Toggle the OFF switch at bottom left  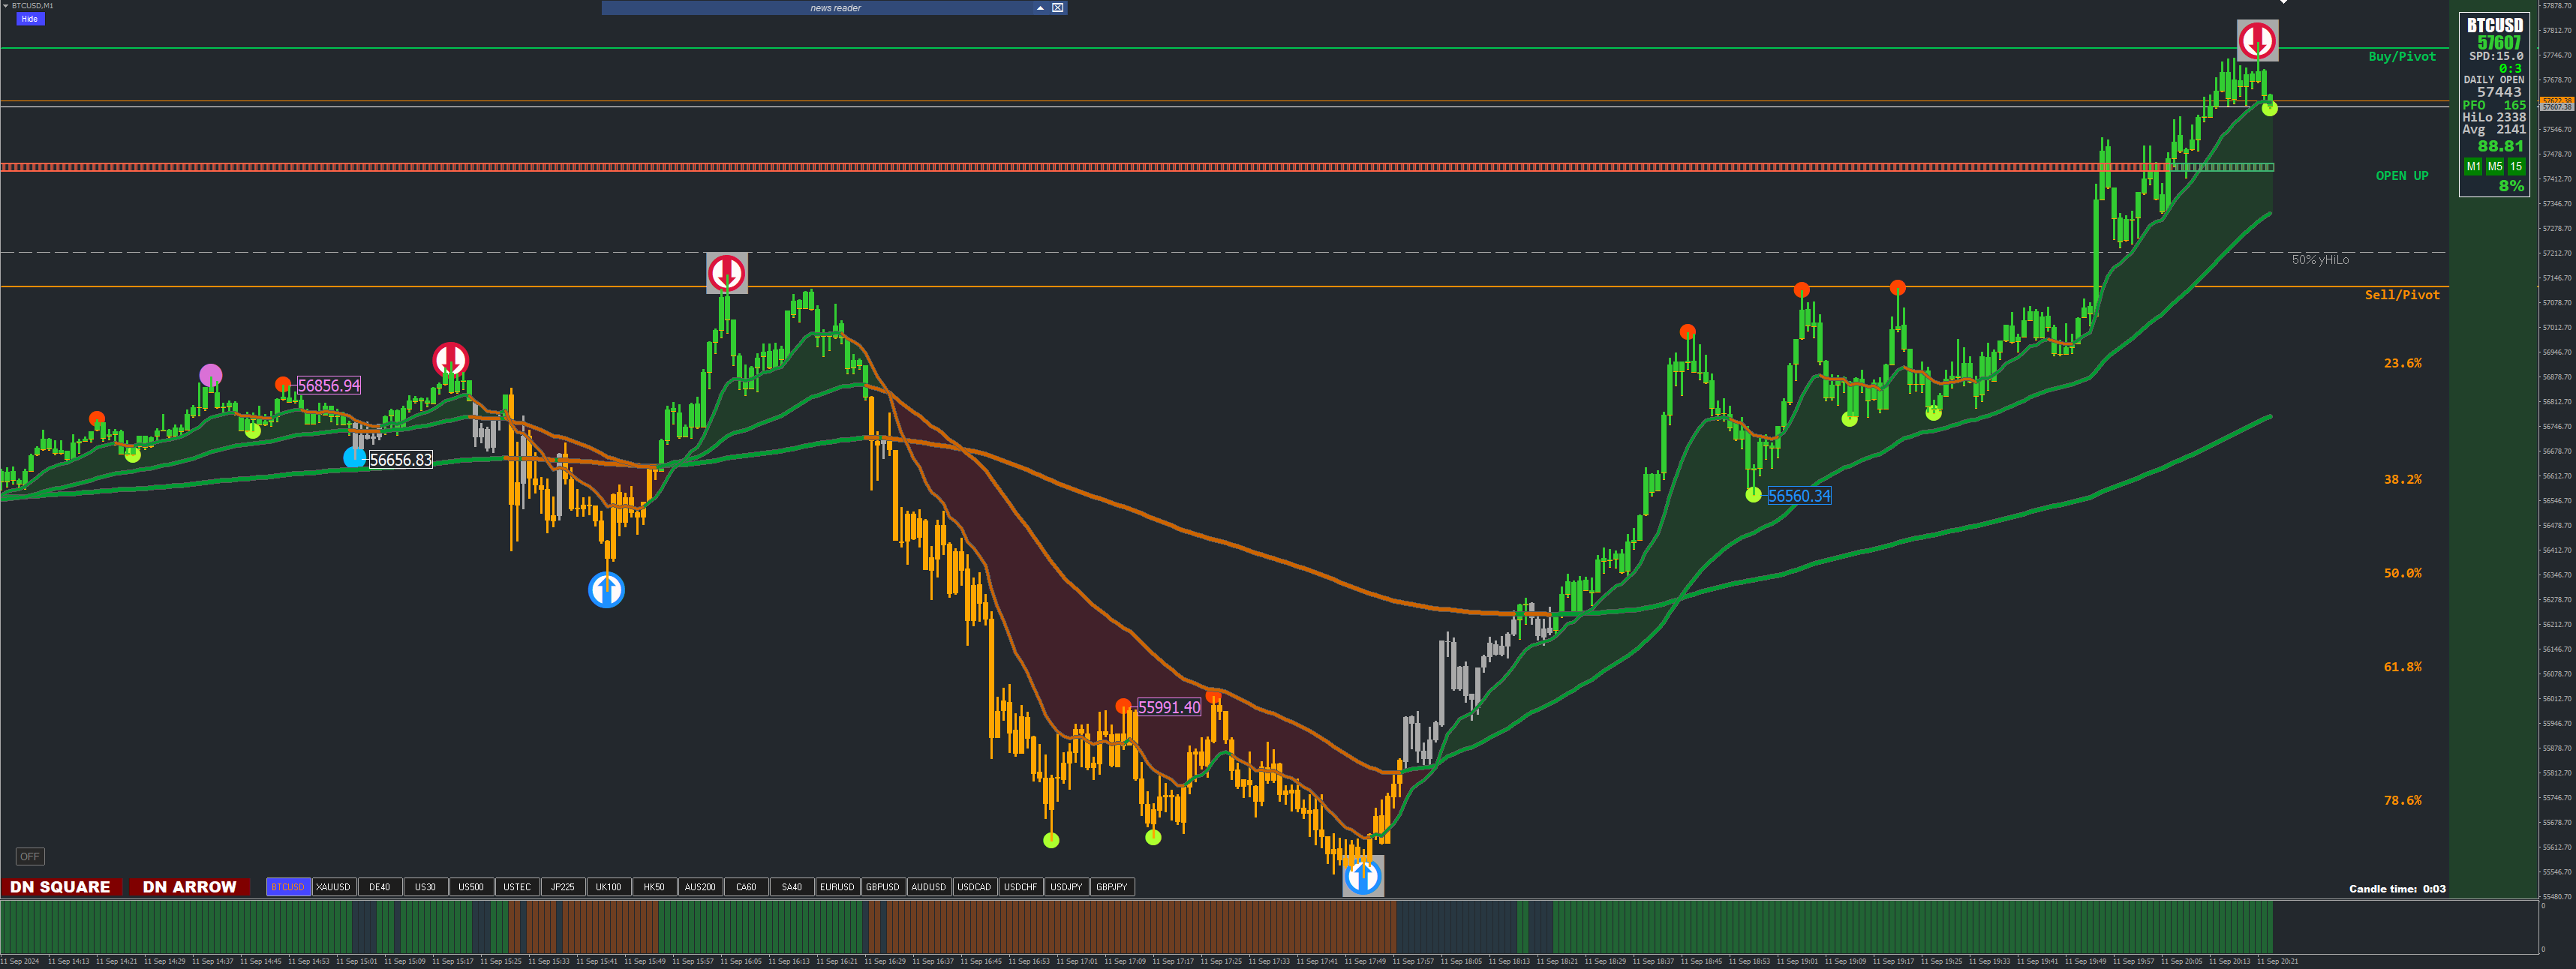pos(30,856)
